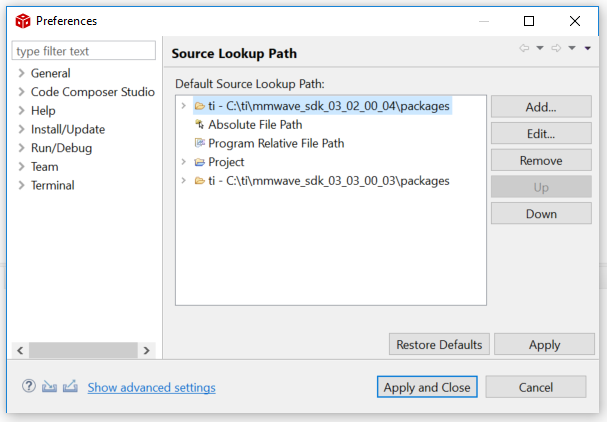
Task: Open the back history dropdown arrow
Action: point(540,49)
